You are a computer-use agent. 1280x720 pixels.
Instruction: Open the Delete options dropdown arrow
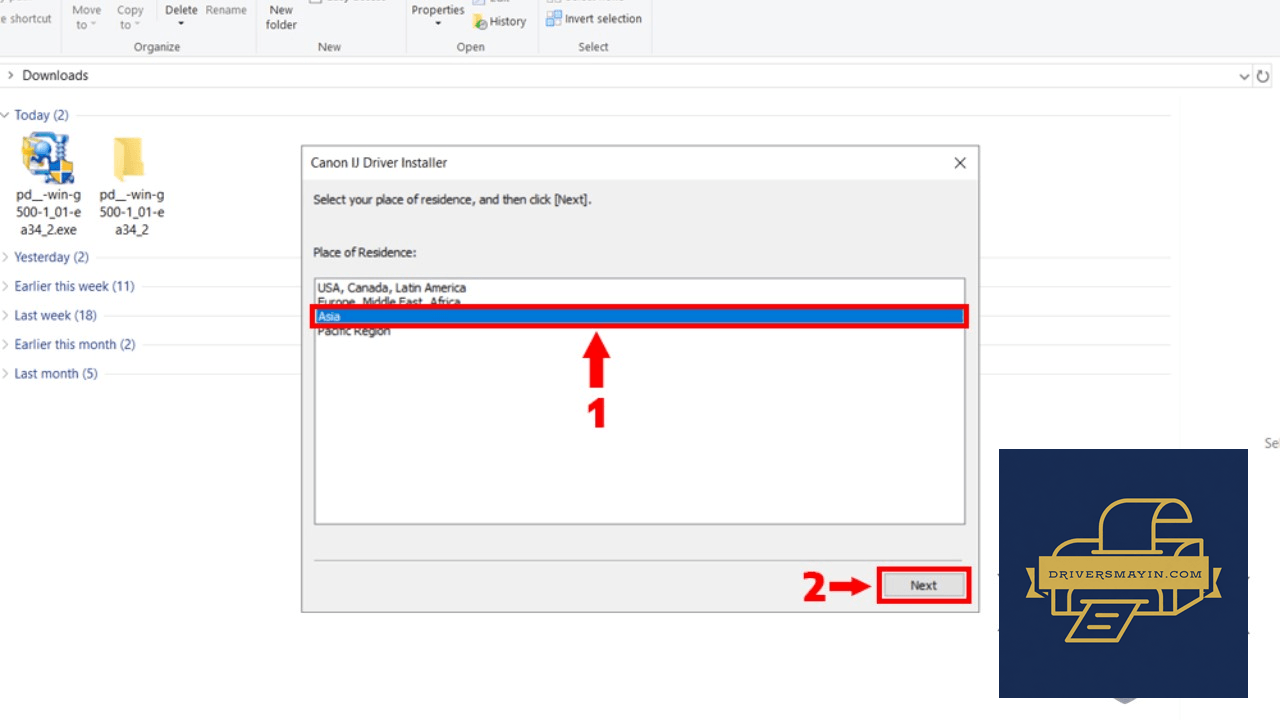(x=181, y=24)
